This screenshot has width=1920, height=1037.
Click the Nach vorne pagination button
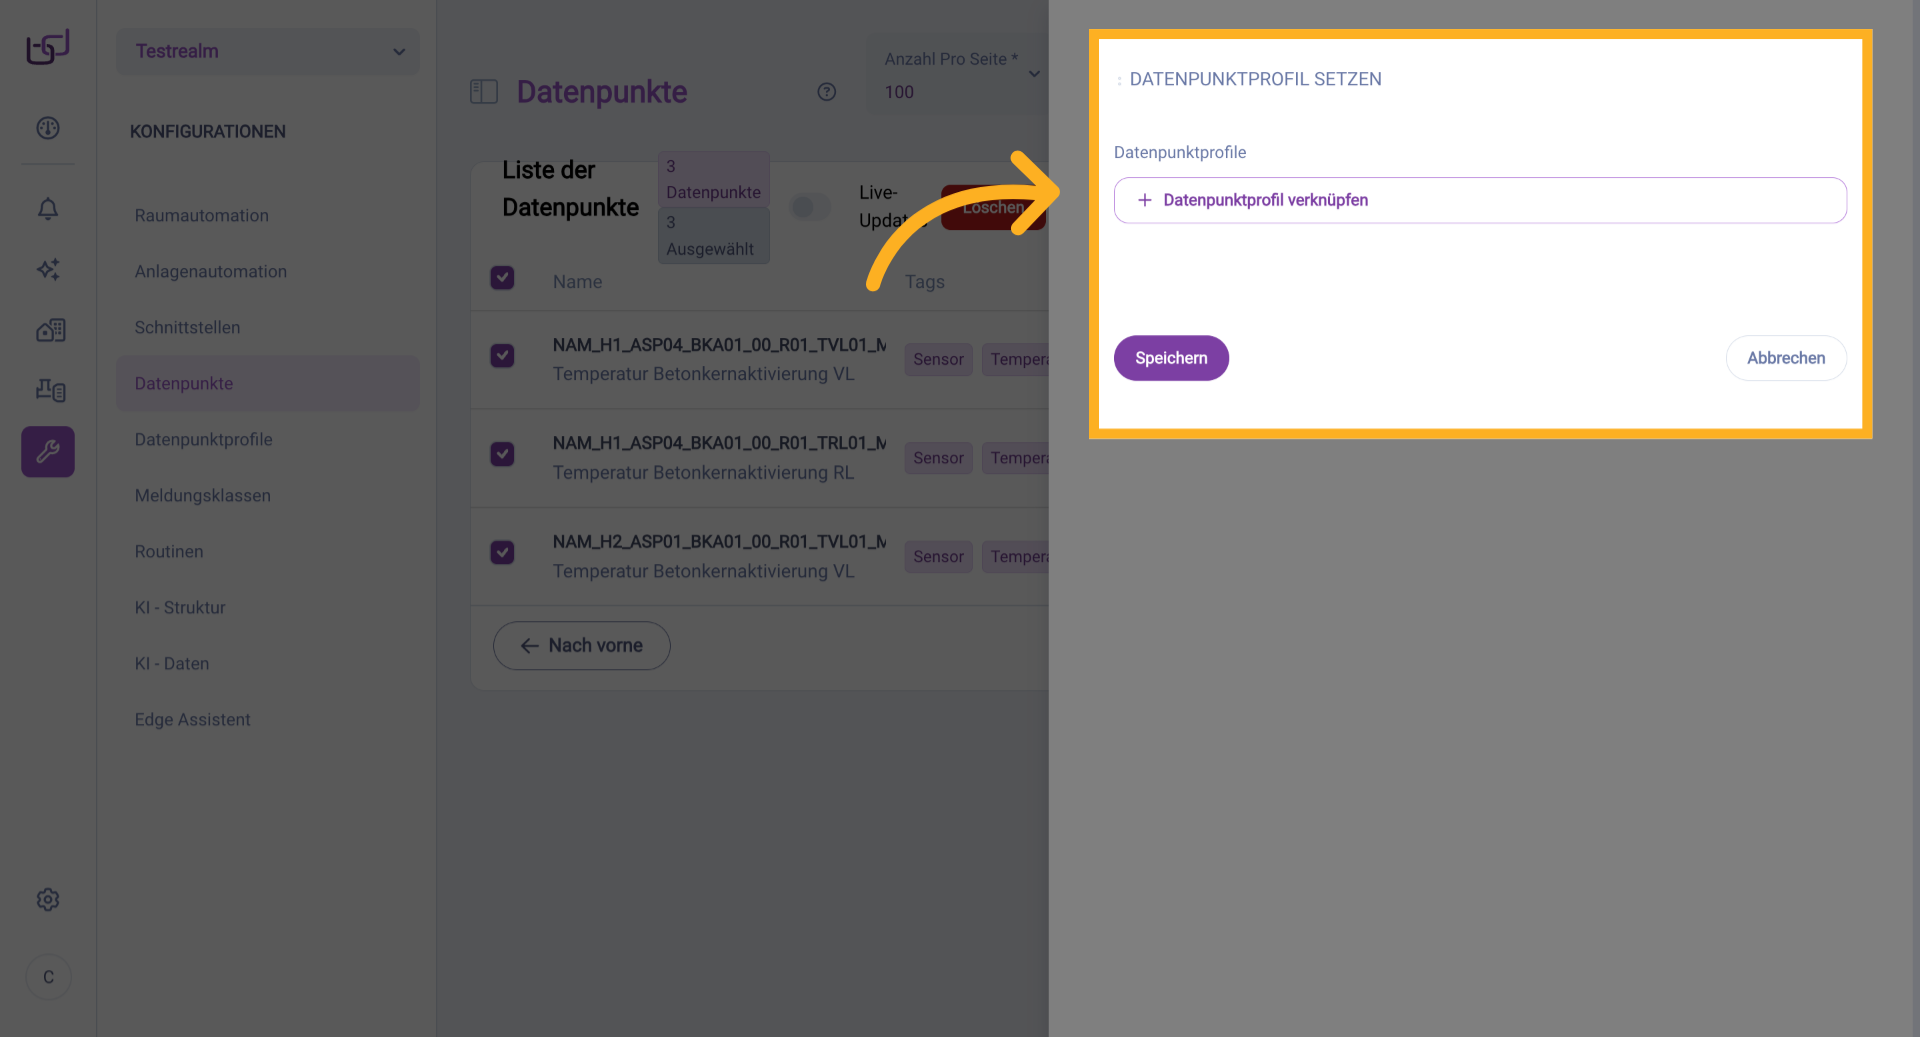pos(581,646)
